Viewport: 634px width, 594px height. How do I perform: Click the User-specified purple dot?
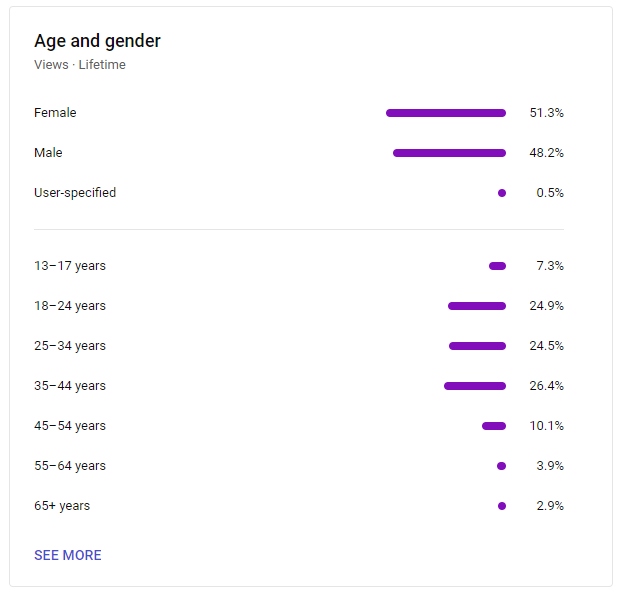coord(502,193)
